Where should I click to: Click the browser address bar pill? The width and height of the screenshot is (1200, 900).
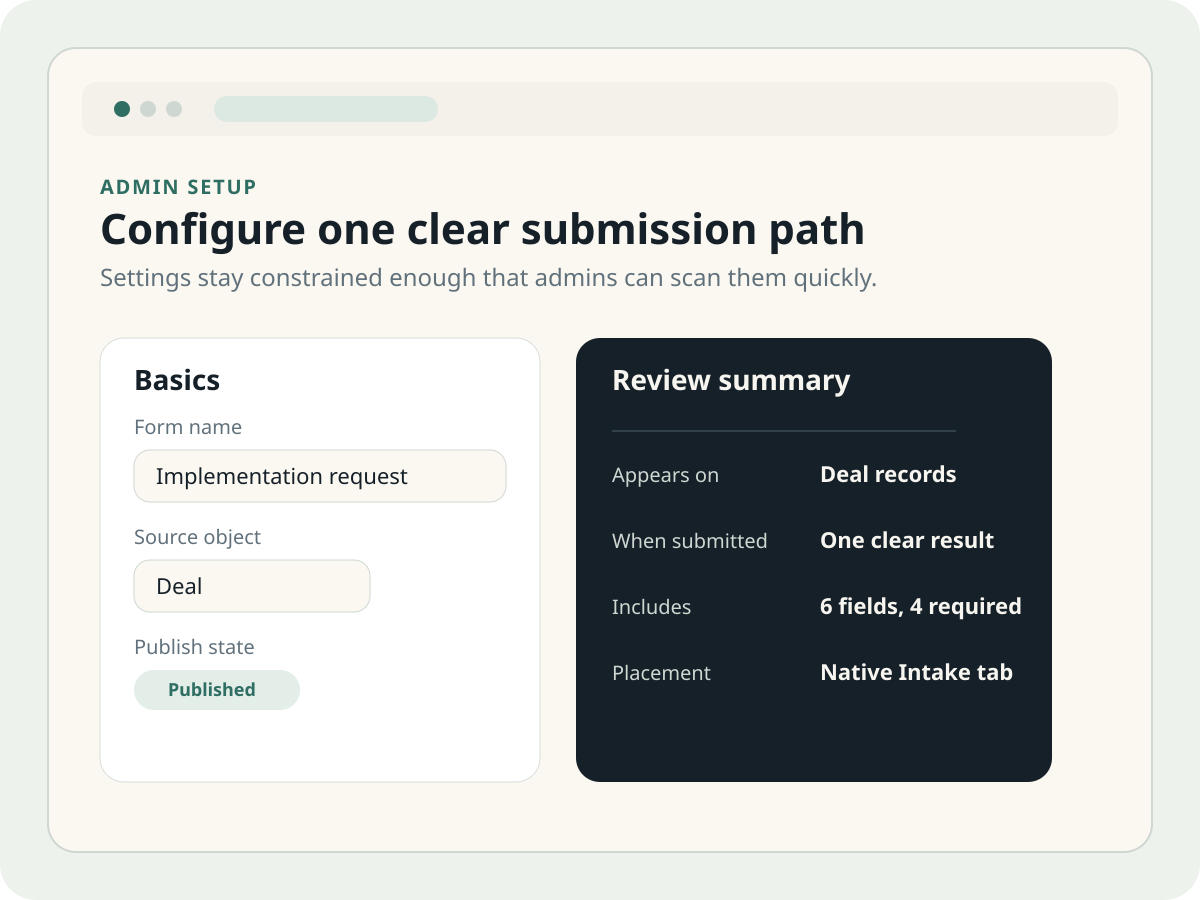(x=326, y=109)
